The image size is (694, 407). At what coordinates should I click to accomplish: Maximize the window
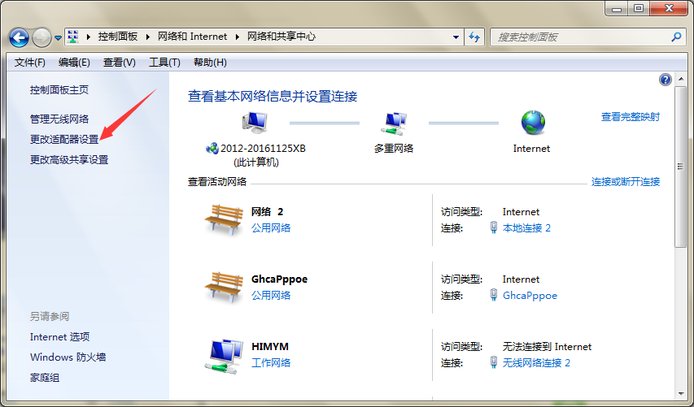[x=639, y=9]
